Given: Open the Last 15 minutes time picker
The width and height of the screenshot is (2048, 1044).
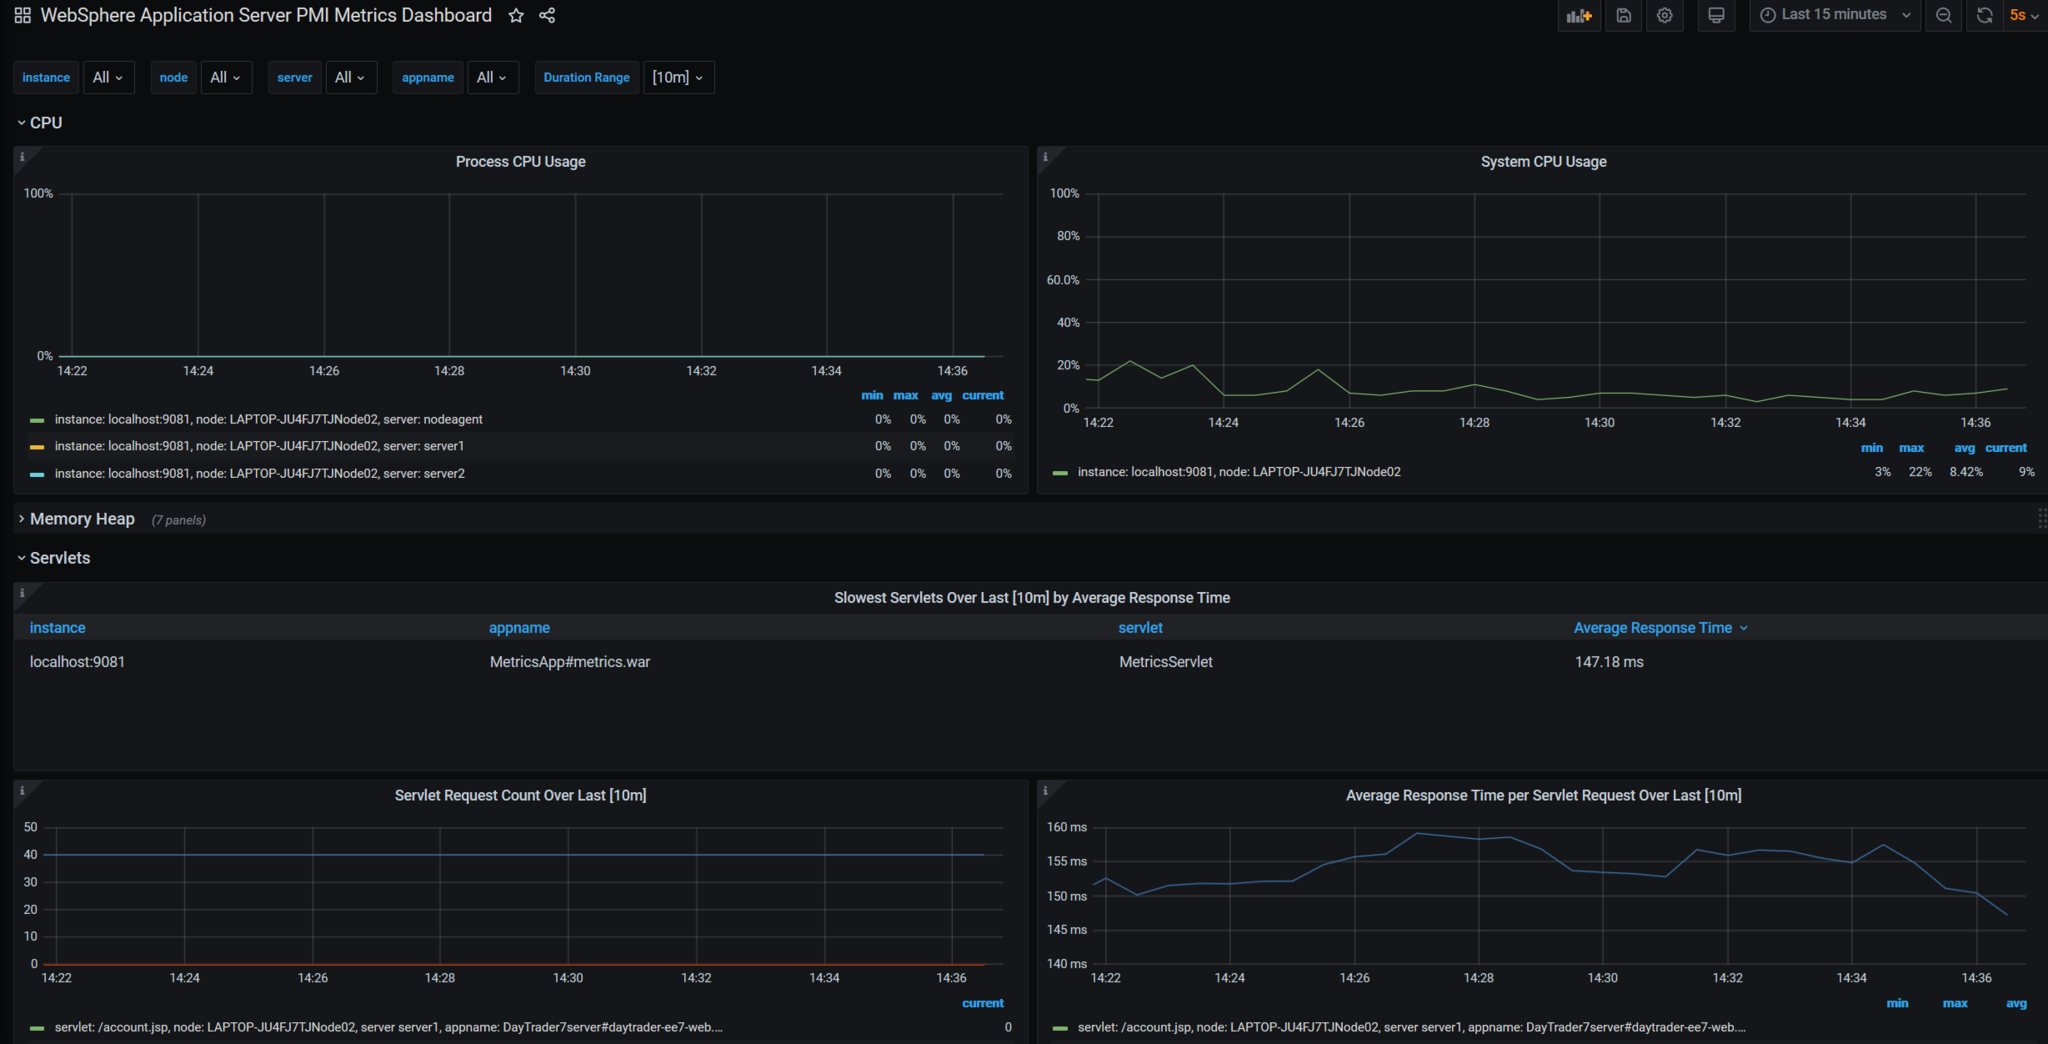Looking at the screenshot, I should coord(1835,15).
